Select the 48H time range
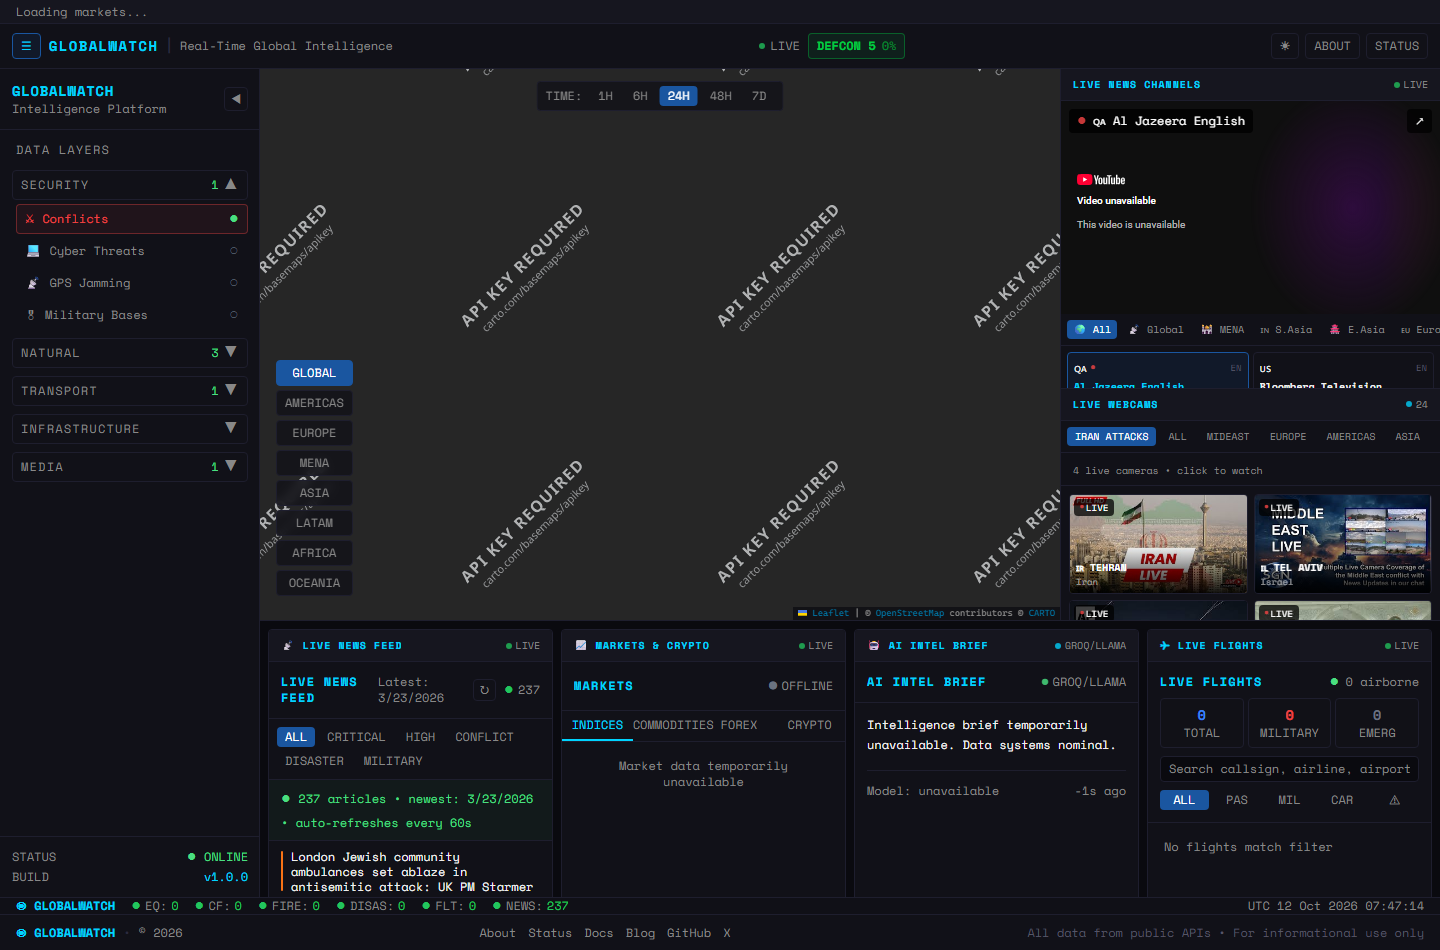The image size is (1440, 950). coord(721,96)
